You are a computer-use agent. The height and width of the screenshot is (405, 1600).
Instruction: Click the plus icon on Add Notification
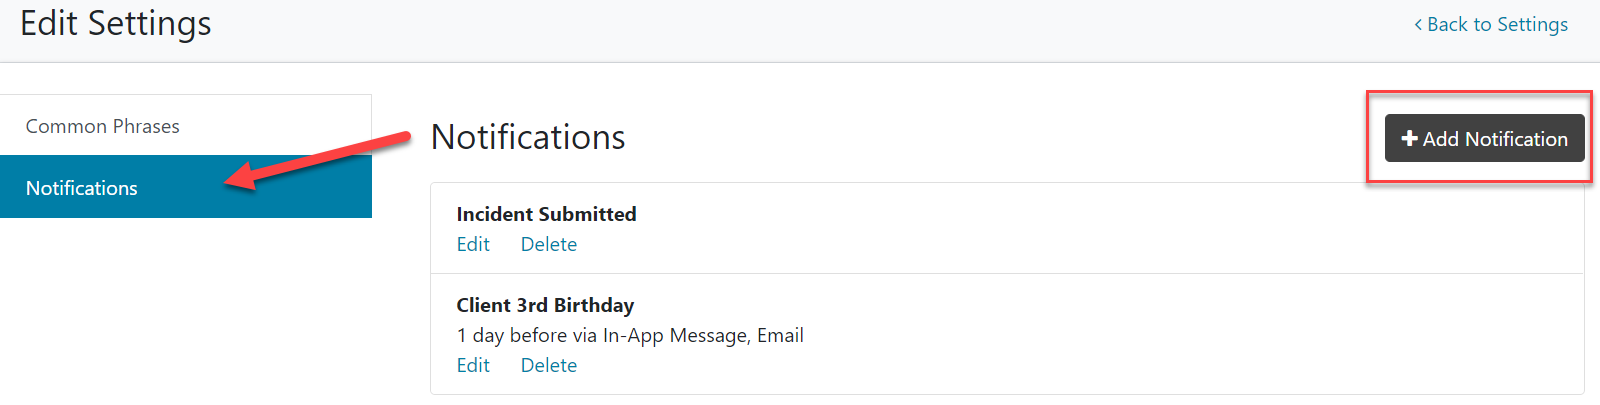1409,139
